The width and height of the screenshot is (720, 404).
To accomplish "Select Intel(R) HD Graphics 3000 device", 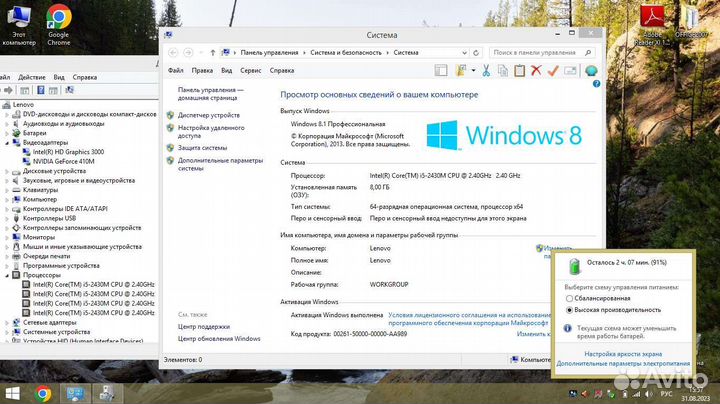I will pyautogui.click(x=68, y=152).
